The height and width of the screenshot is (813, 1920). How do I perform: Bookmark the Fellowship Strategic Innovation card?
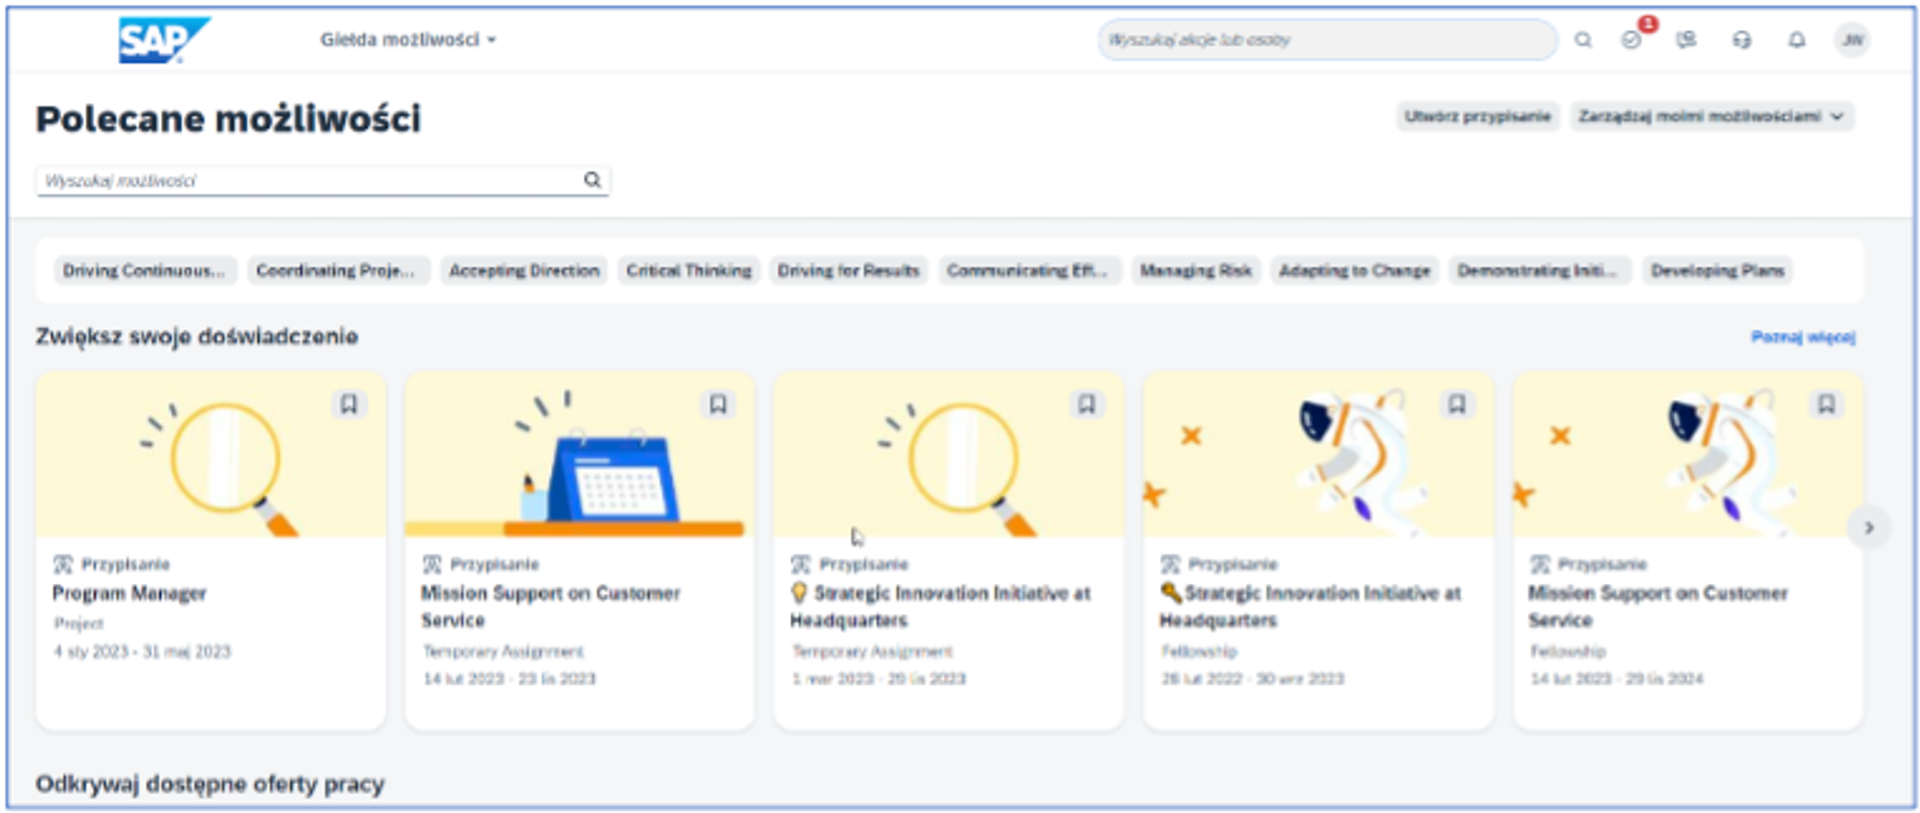pos(1456,404)
